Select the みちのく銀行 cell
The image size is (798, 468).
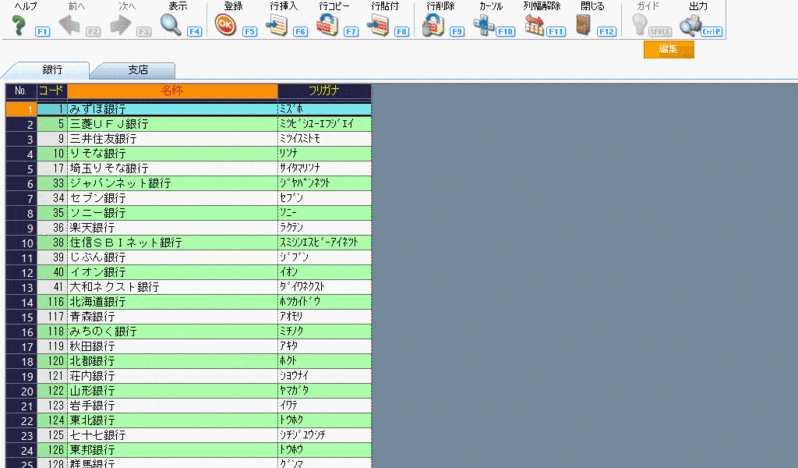(173, 331)
